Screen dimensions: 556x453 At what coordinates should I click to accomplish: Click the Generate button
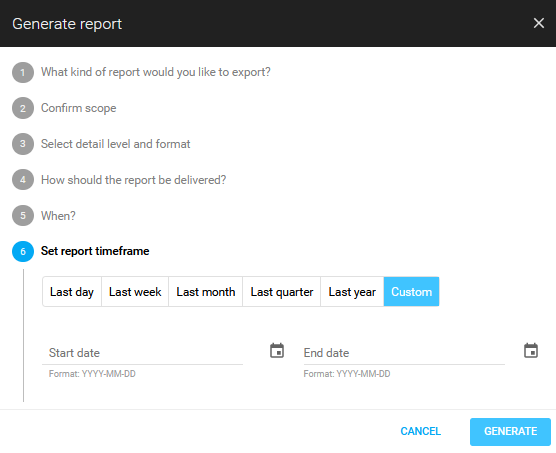coord(510,431)
